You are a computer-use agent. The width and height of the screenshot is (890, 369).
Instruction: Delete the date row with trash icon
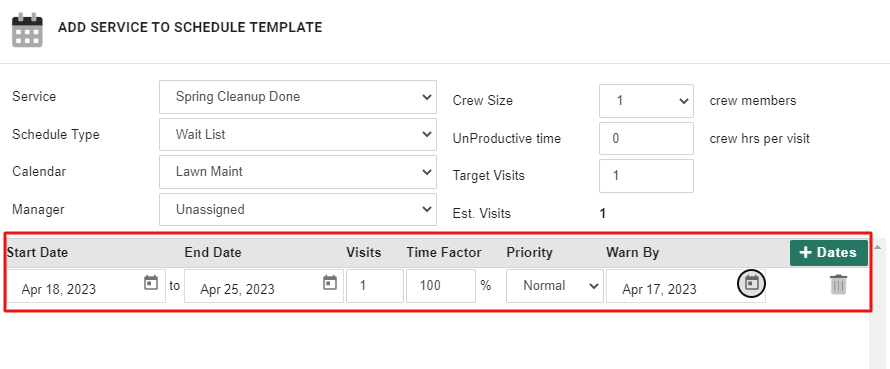838,284
